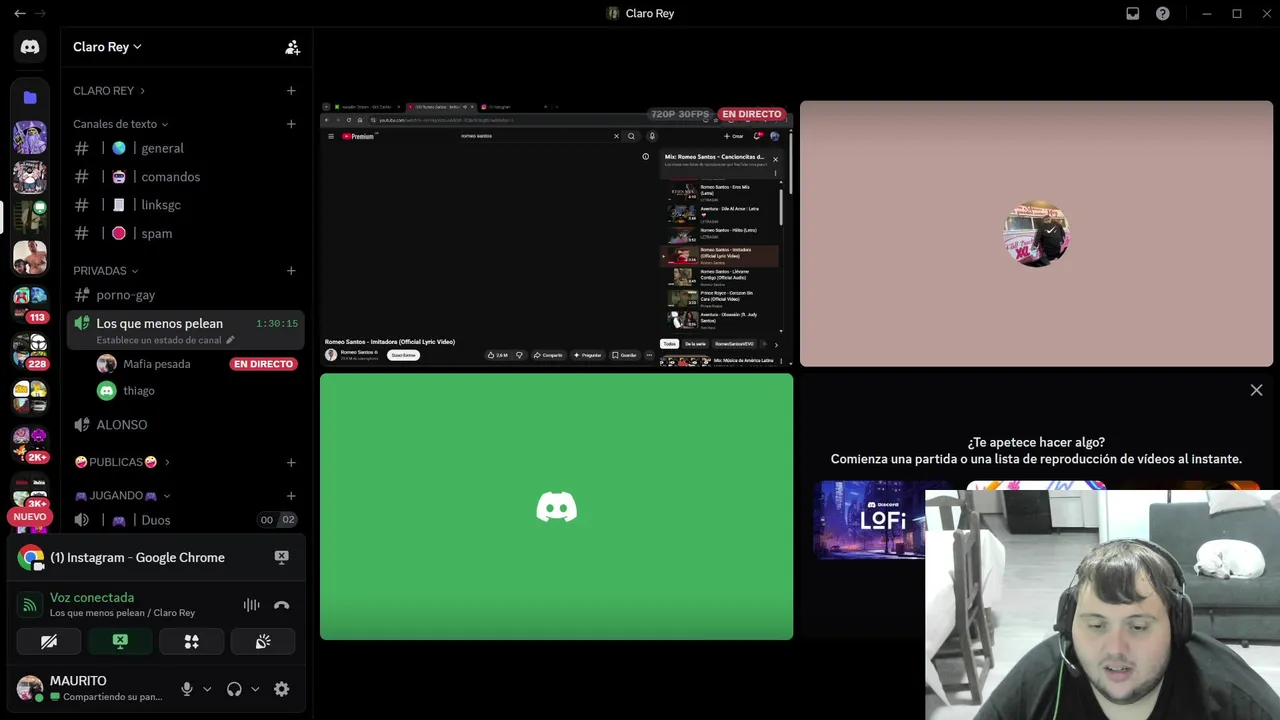This screenshot has width=1280, height=720.
Task: Expand the CLARO REY category
Action: 109,91
